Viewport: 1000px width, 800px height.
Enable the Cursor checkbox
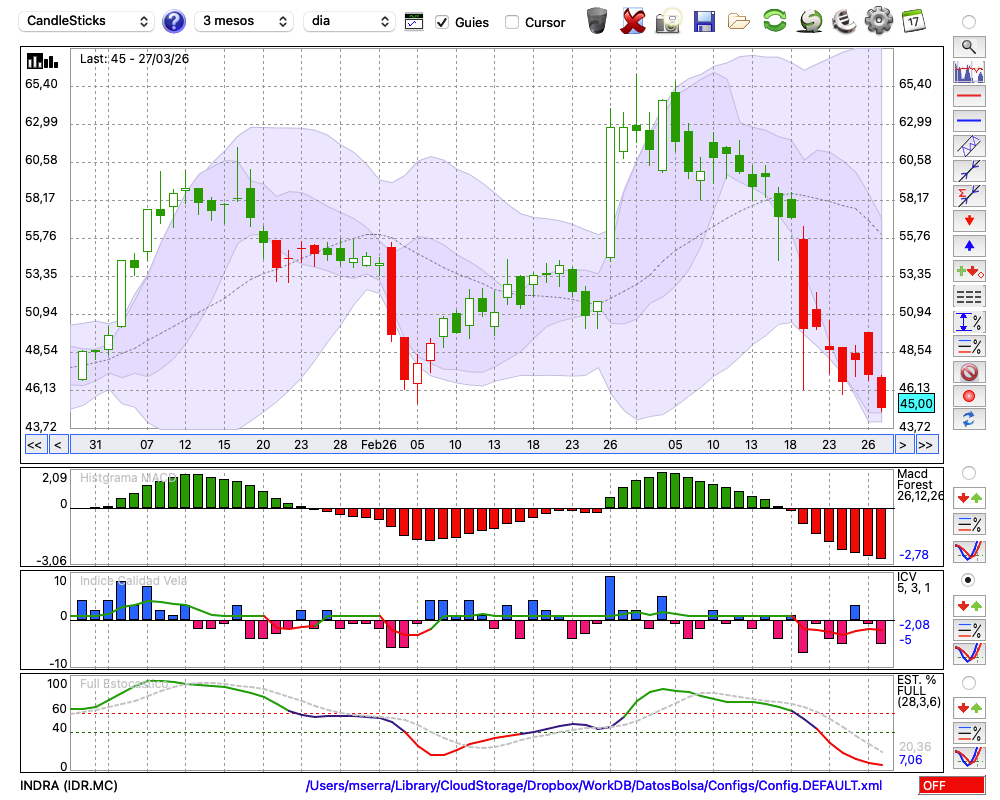coord(512,22)
